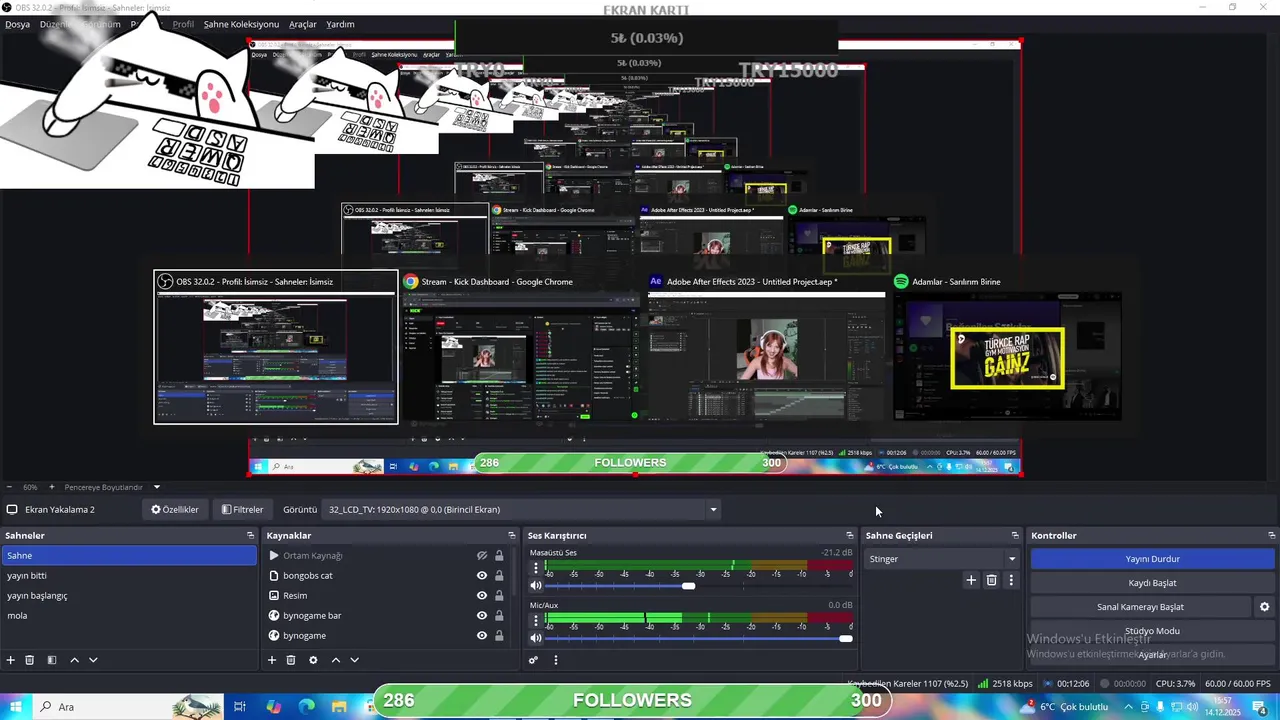Open the Profil menu
1280x720 pixels.
tap(183, 24)
